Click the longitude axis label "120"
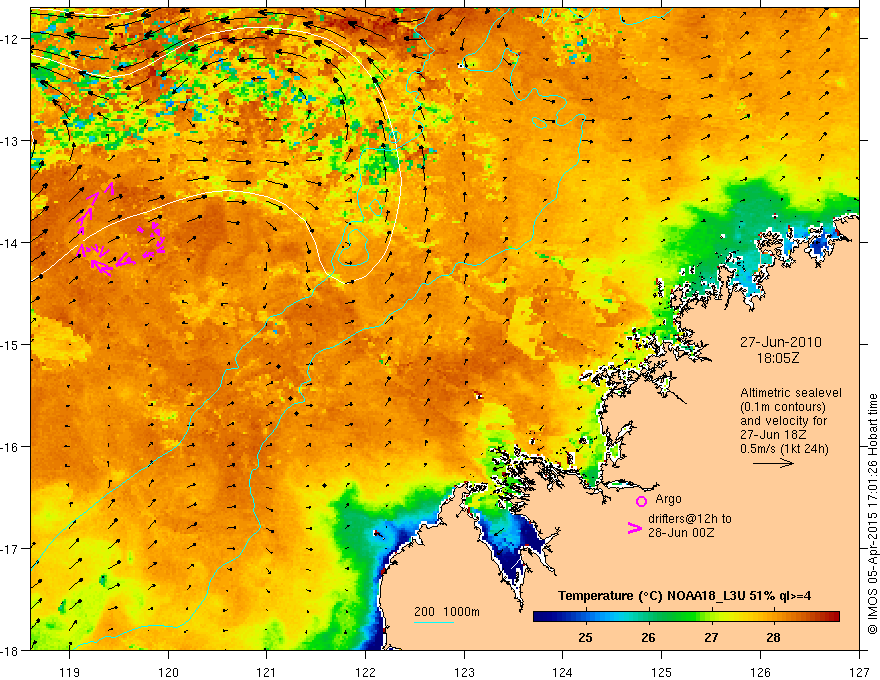The width and height of the screenshot is (880, 680). click(168, 672)
